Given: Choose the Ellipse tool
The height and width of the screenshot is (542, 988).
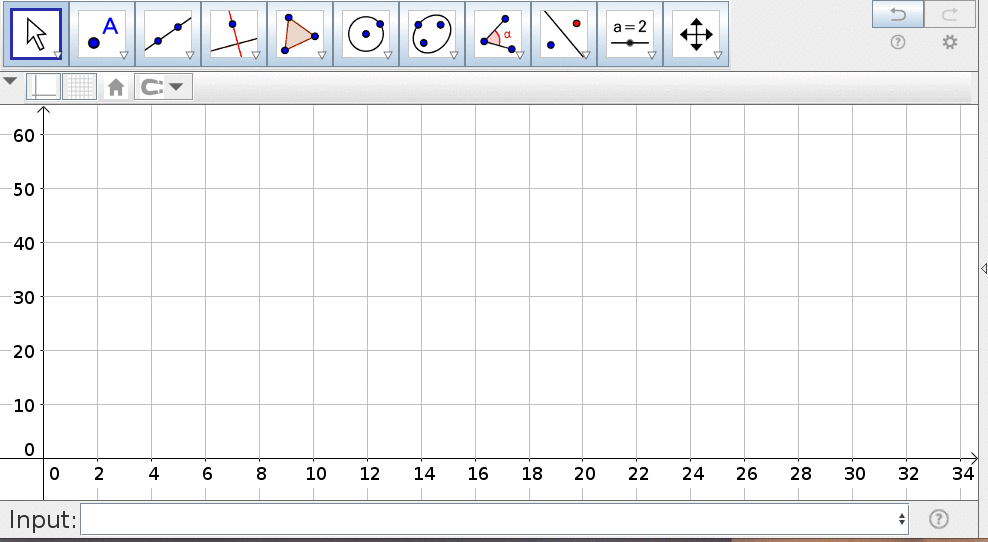Looking at the screenshot, I should pyautogui.click(x=432, y=33).
